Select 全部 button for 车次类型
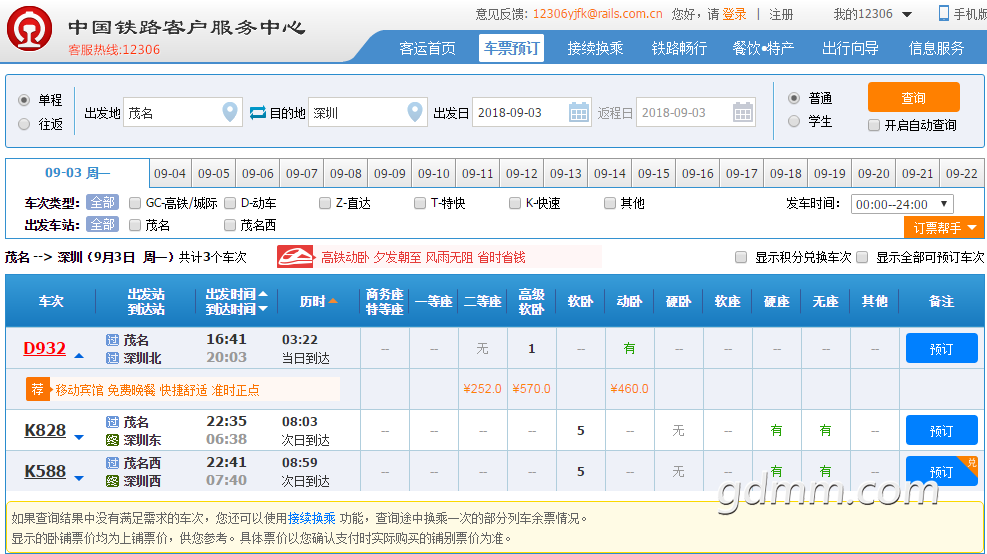 coord(102,203)
